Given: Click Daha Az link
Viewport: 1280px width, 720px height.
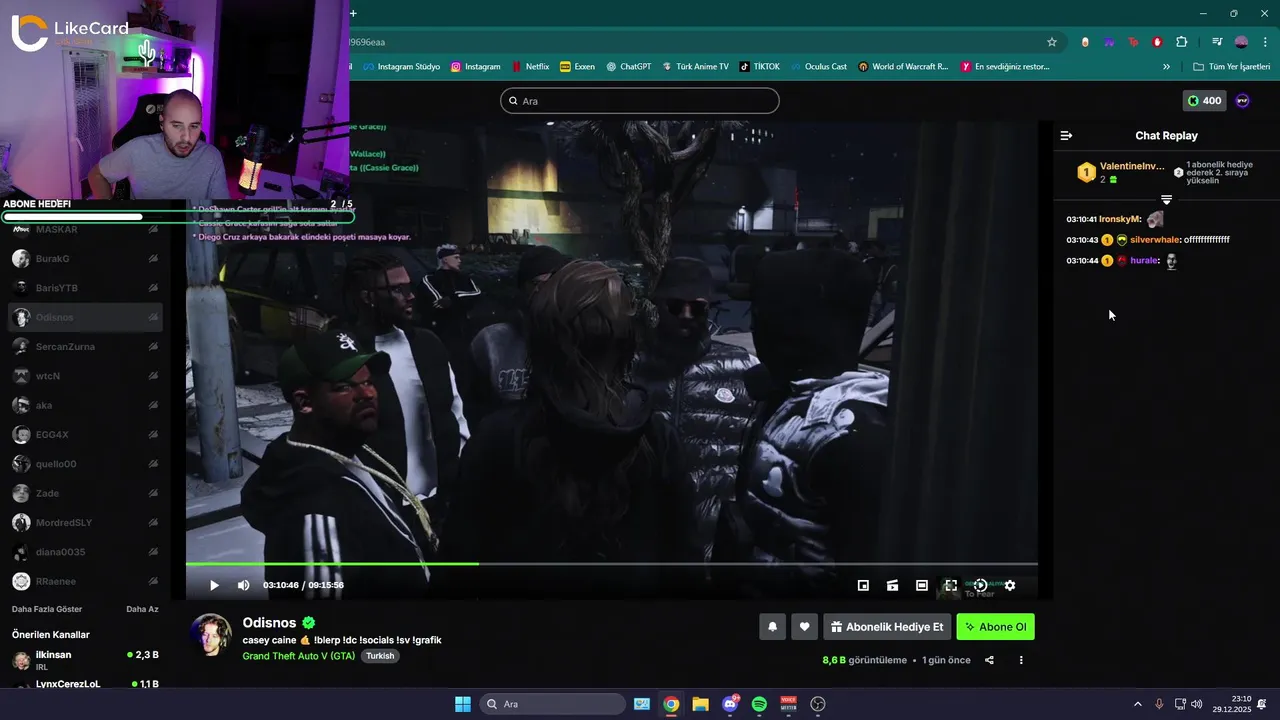Looking at the screenshot, I should (142, 609).
